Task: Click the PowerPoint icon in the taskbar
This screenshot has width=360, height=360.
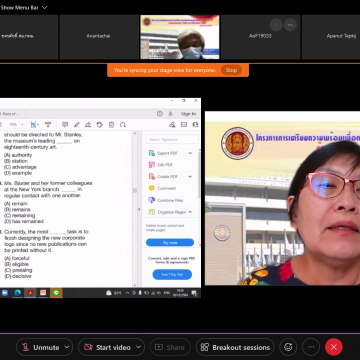Action: [x=43, y=293]
